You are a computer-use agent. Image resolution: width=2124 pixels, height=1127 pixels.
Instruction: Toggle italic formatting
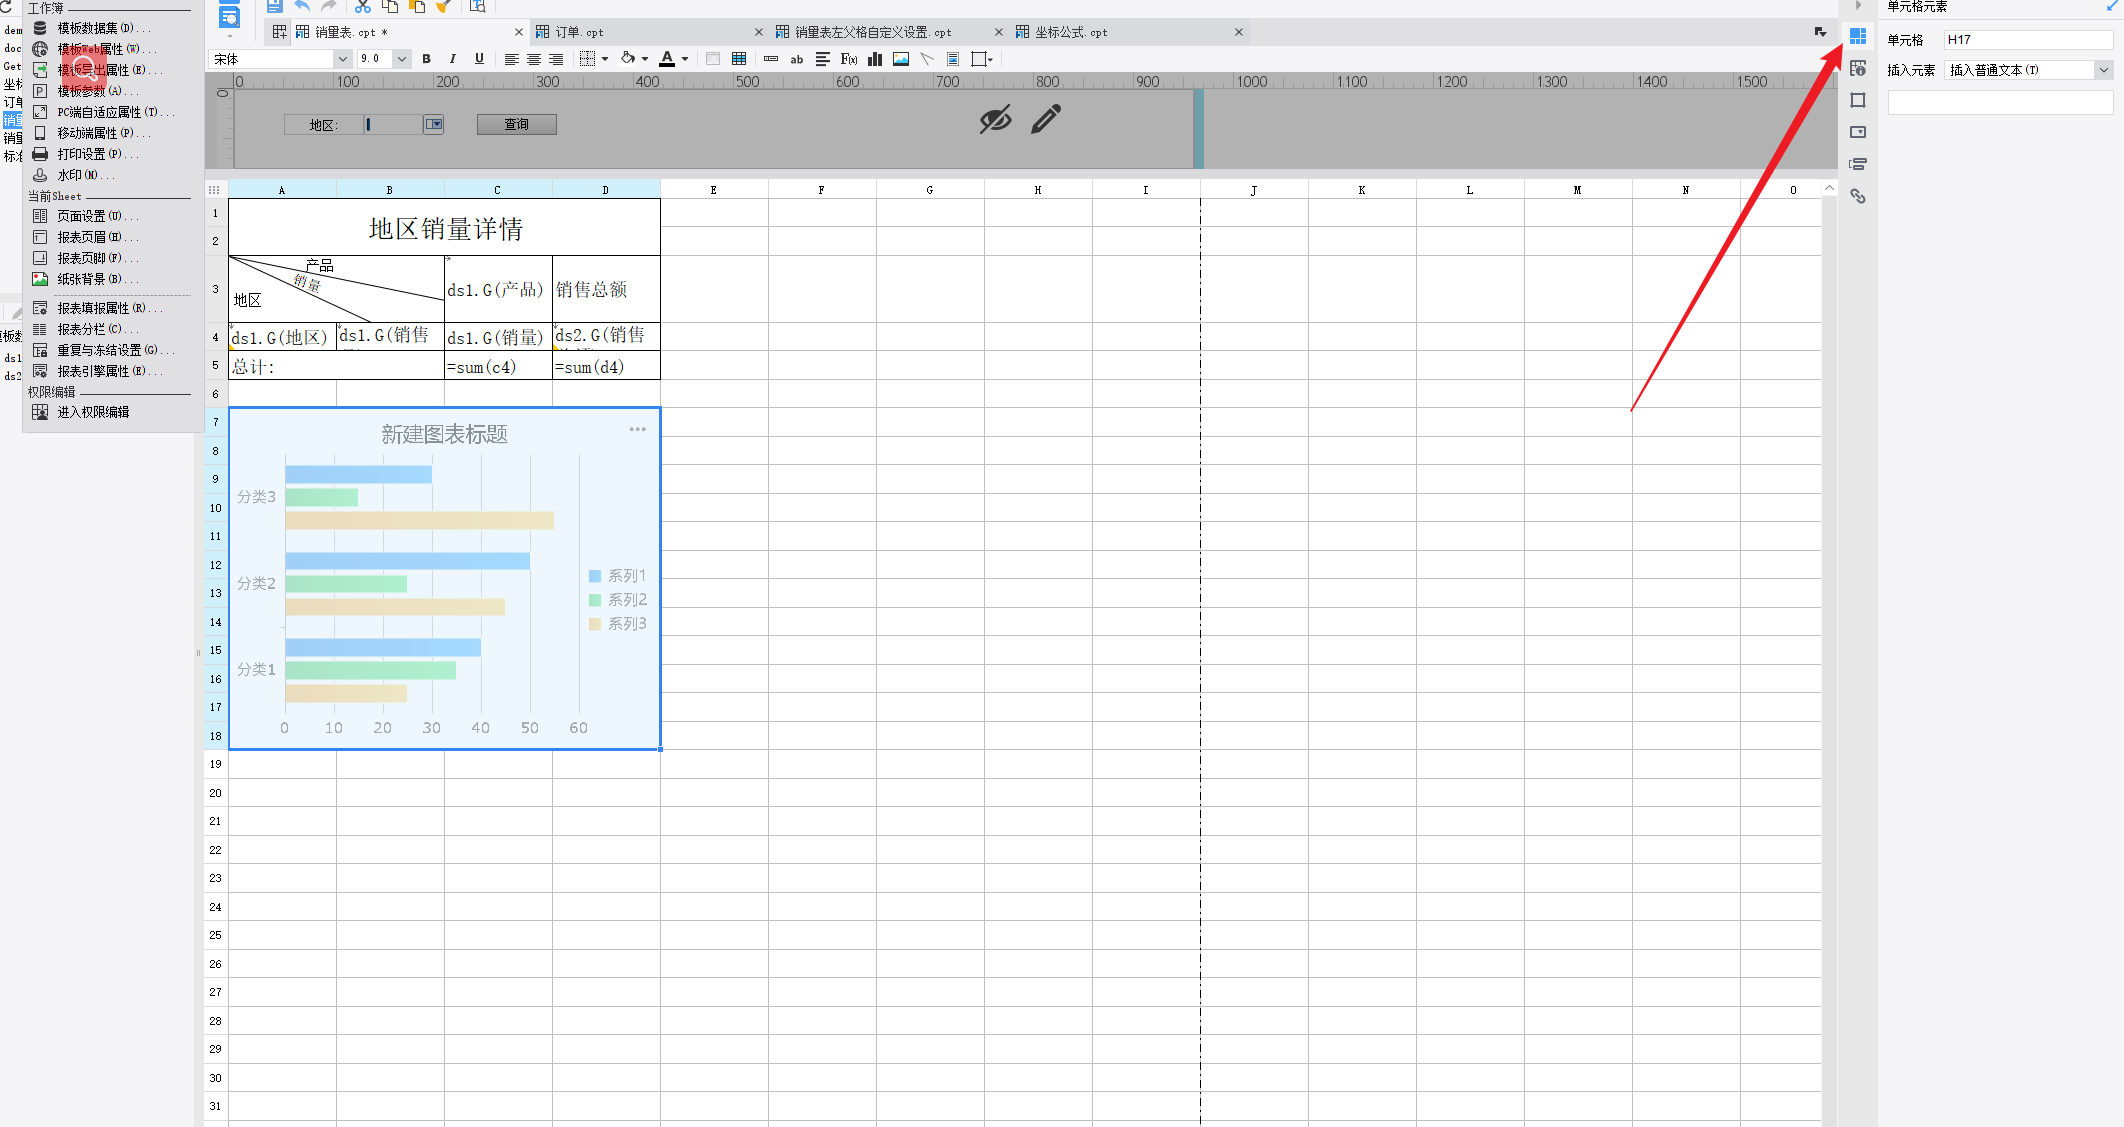click(453, 59)
